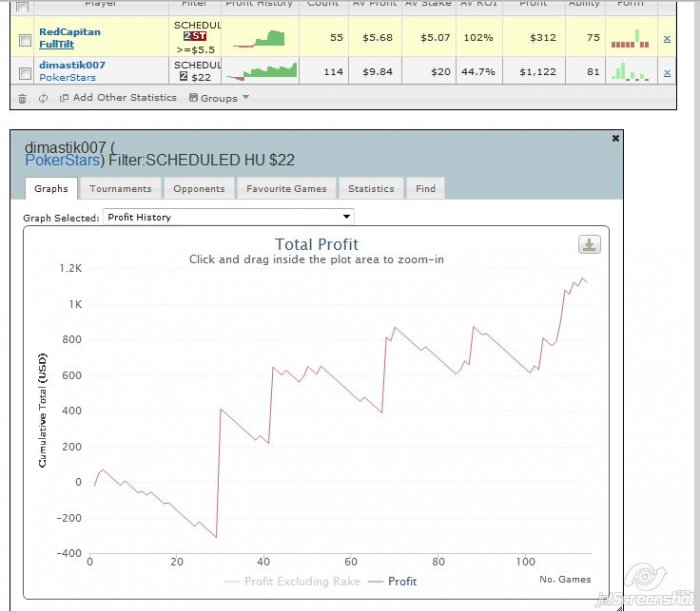Click the refresh icon below the table
The height and width of the screenshot is (612, 700).
[43, 98]
